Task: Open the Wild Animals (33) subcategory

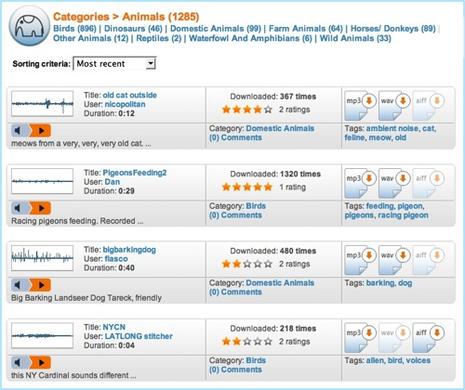Action: point(355,38)
